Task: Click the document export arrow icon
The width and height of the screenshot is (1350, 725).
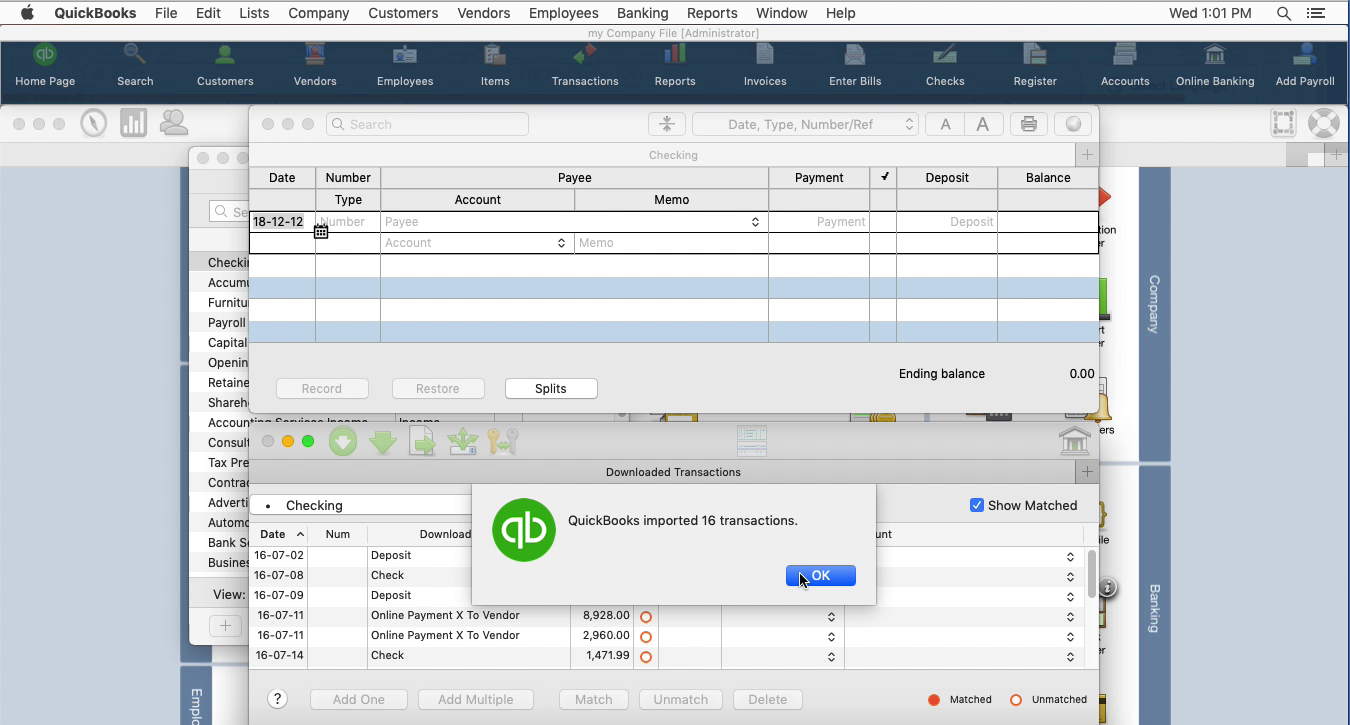Action: (x=423, y=441)
